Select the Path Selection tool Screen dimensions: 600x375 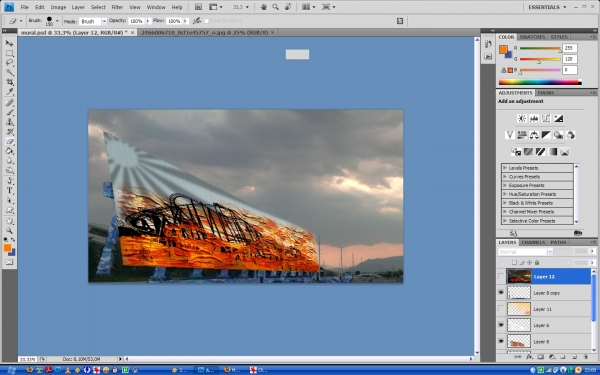click(x=9, y=201)
